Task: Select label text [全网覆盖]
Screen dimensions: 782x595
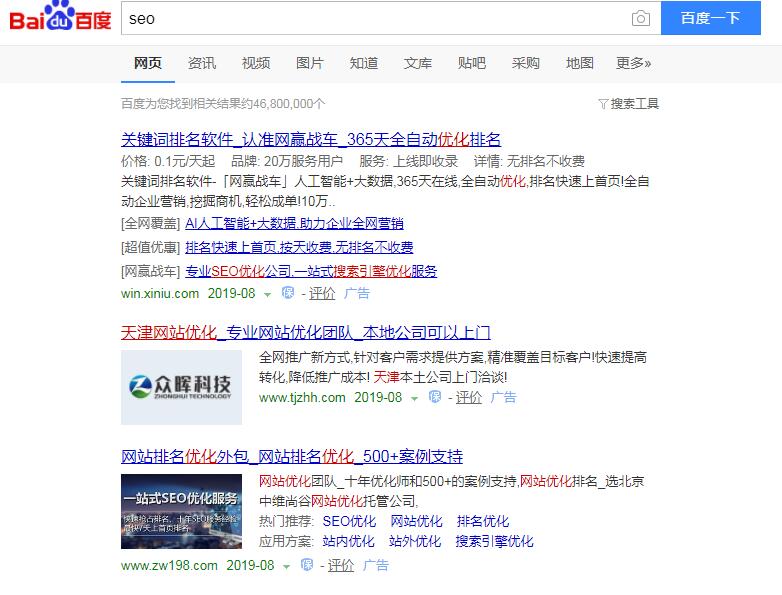Action: [x=151, y=223]
